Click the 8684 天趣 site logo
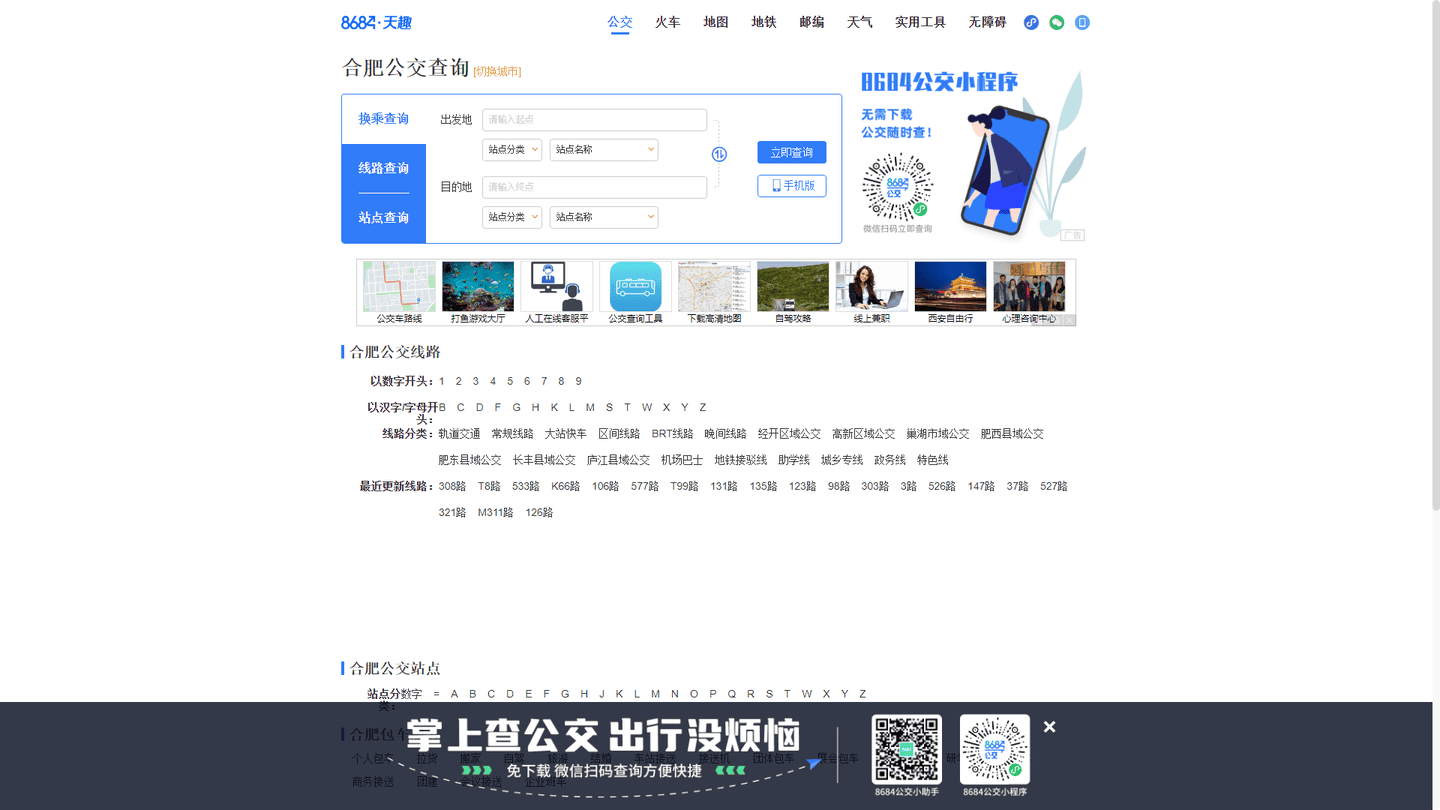Image resolution: width=1440 pixels, height=810 pixels. coord(376,22)
